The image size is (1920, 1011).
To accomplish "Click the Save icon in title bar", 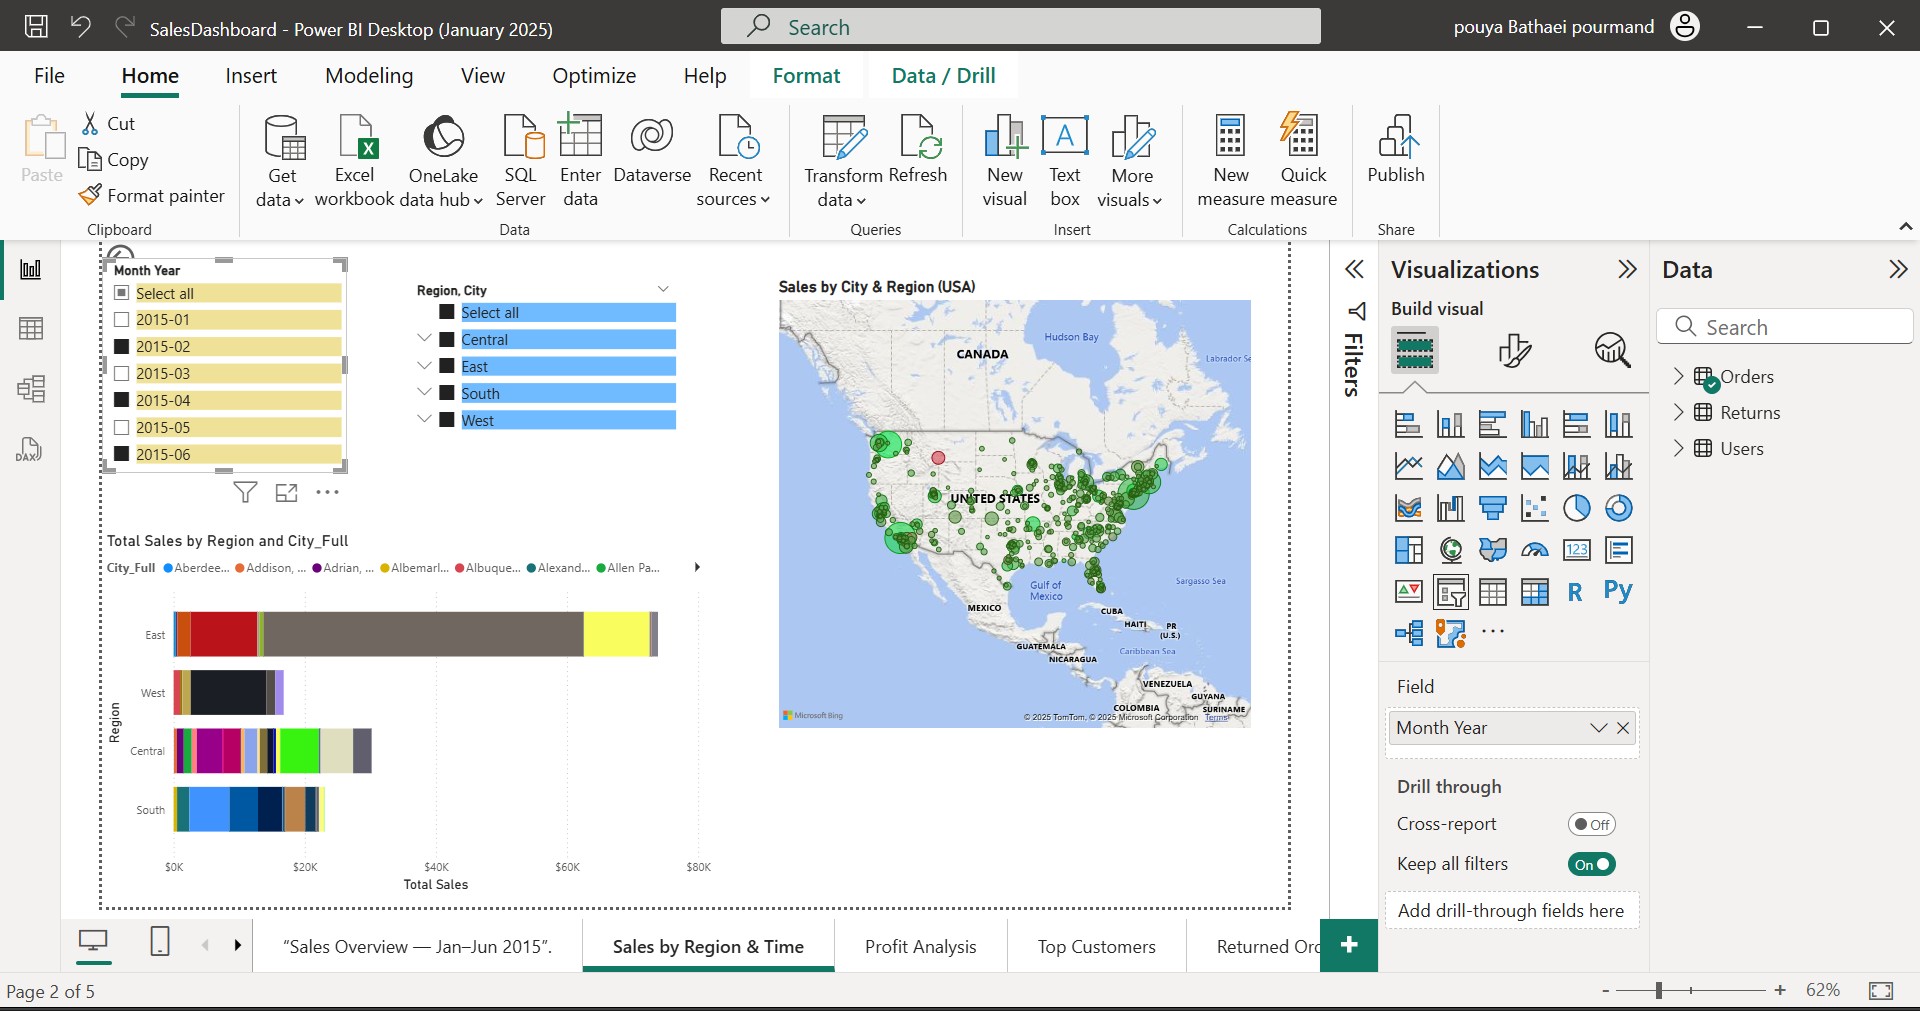I will (x=36, y=27).
